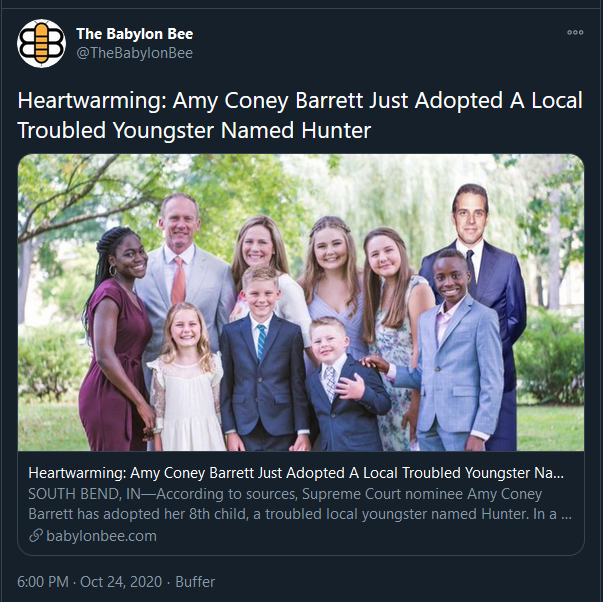Click the chain link icon beside babylonbee.com
The width and height of the screenshot is (603, 602).
(36, 535)
